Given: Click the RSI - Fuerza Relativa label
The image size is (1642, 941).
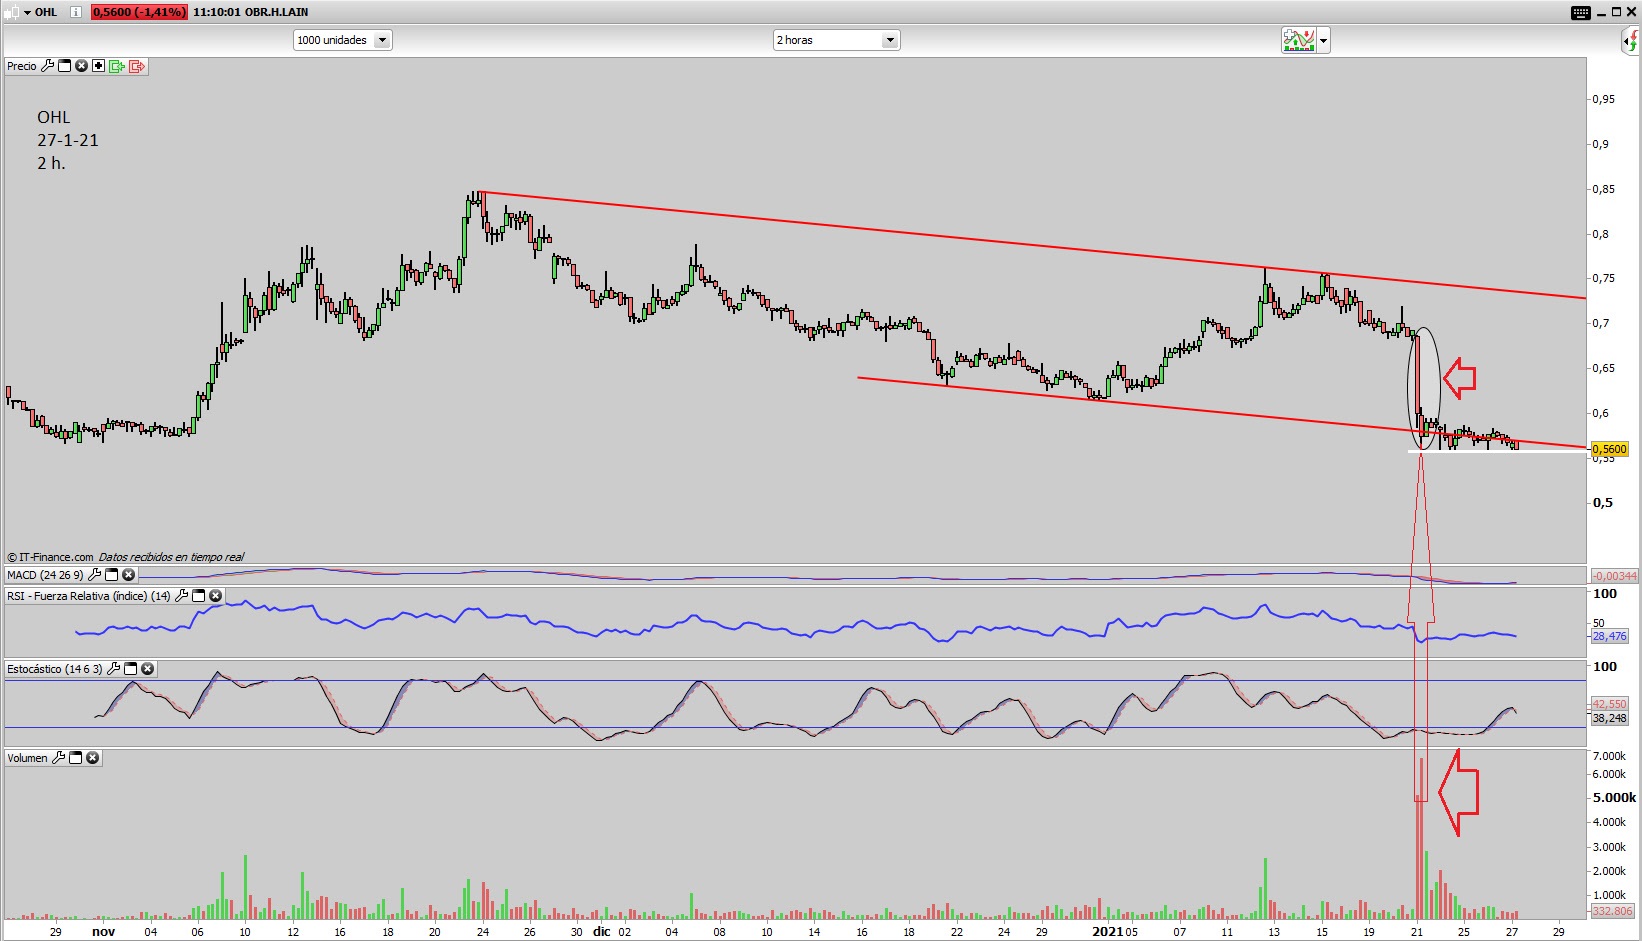Looking at the screenshot, I should (89, 596).
